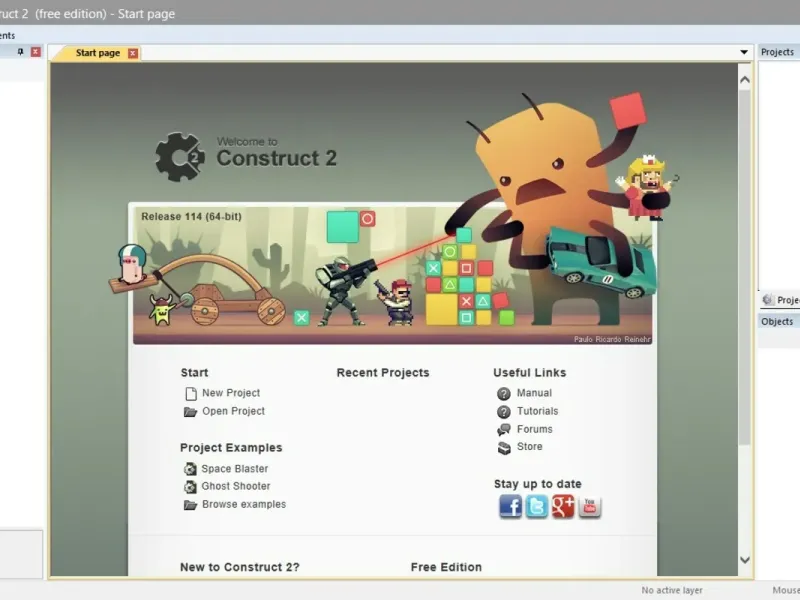Click the Space Blaster gear icon
Viewport: 800px width, 600px height.
[190, 469]
